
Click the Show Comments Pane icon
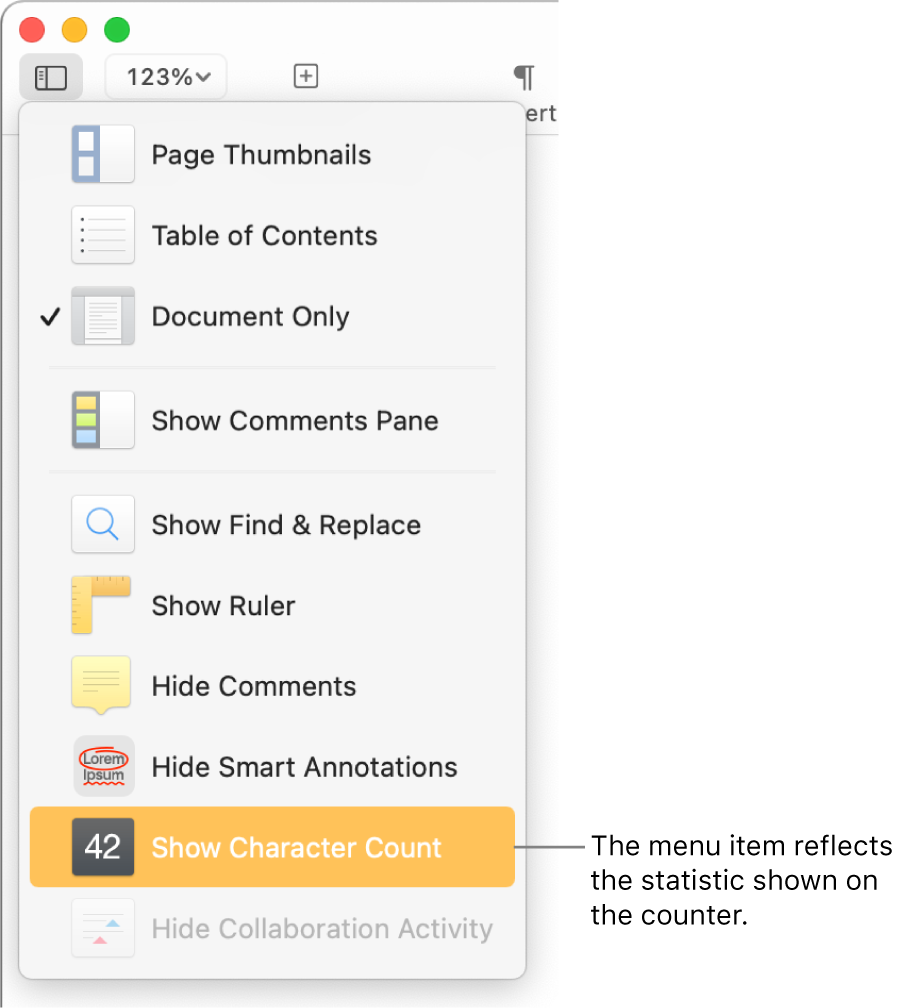coord(103,420)
